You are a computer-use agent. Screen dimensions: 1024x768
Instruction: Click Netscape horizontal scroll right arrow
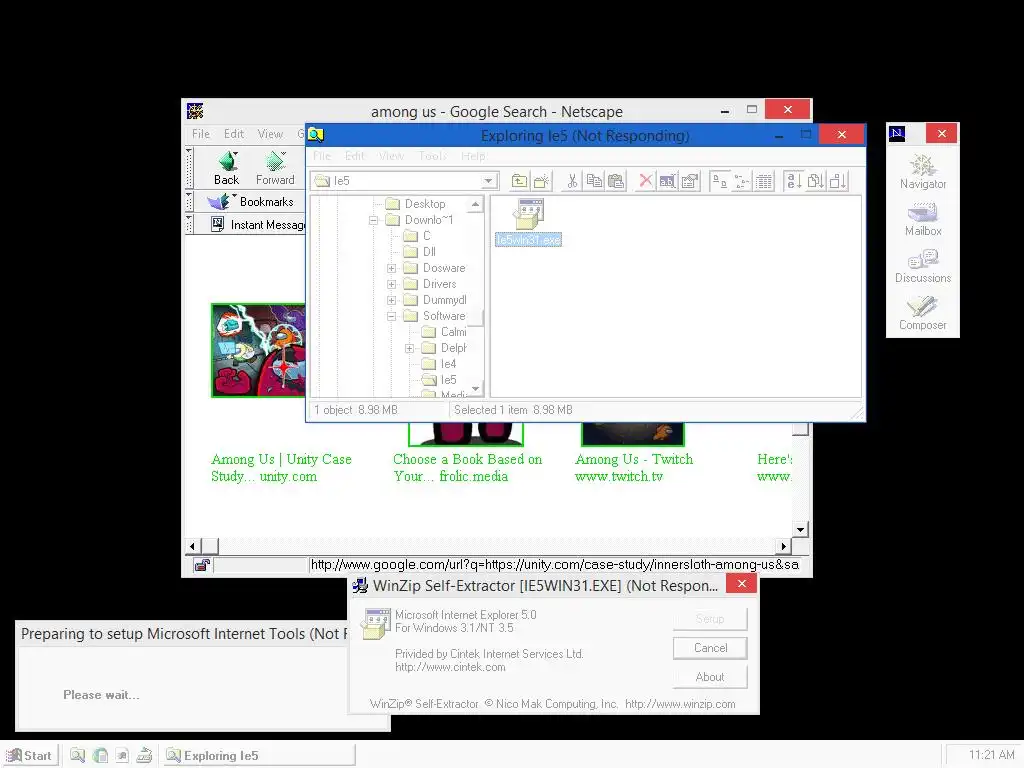coord(784,546)
